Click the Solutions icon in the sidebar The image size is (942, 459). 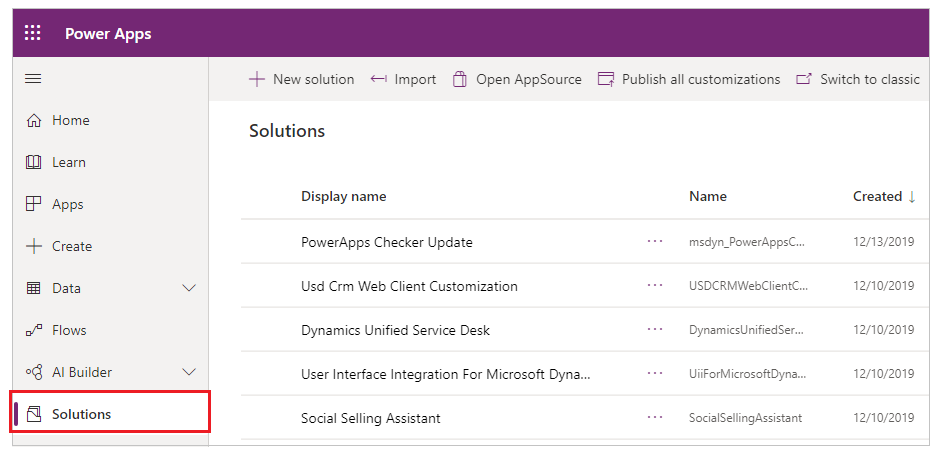click(x=34, y=414)
